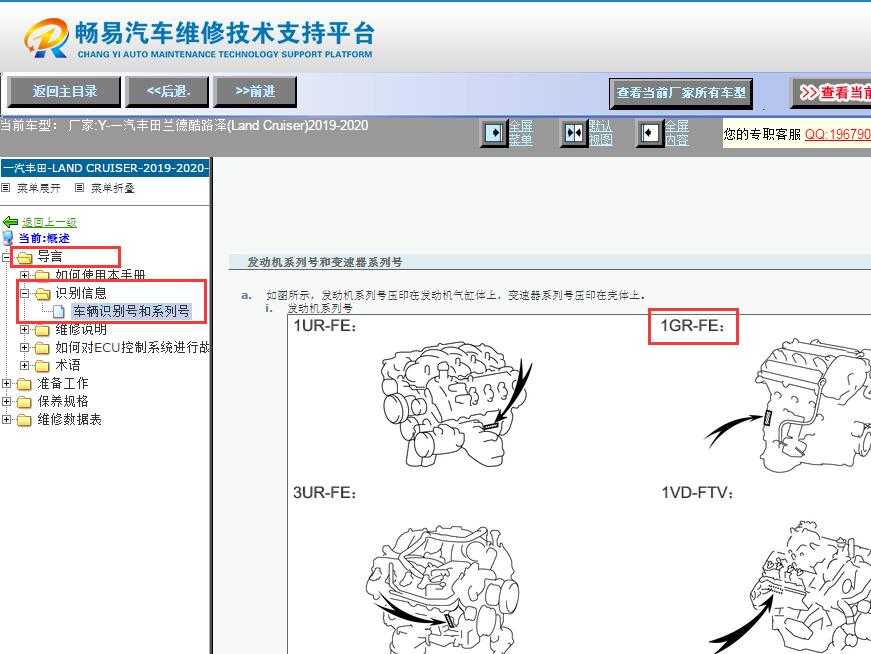871x654 pixels.
Task: Go back with the <<后退 button
Action: (x=168, y=92)
